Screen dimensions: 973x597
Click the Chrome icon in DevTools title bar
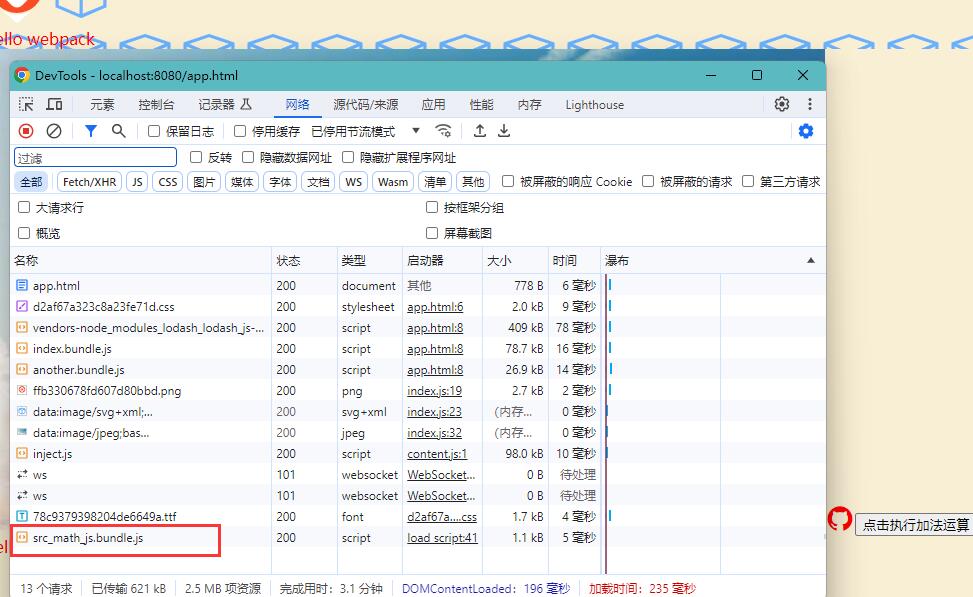pyautogui.click(x=22, y=76)
